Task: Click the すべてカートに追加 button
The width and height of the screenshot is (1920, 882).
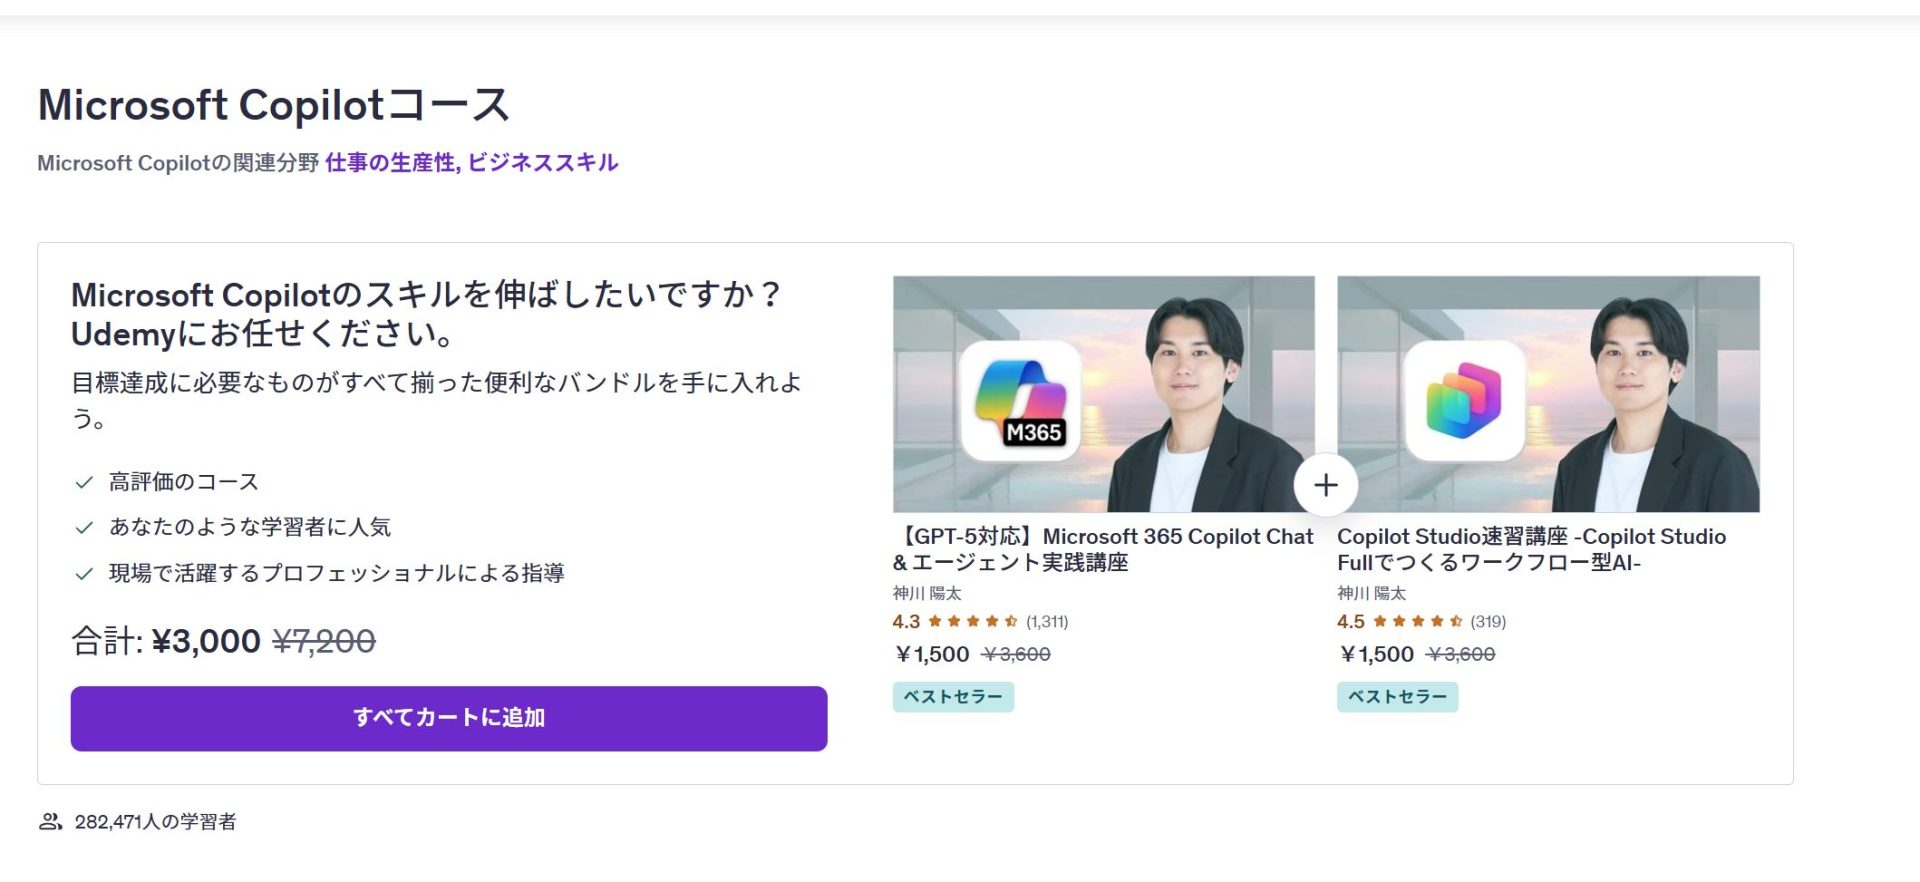Action: [449, 718]
